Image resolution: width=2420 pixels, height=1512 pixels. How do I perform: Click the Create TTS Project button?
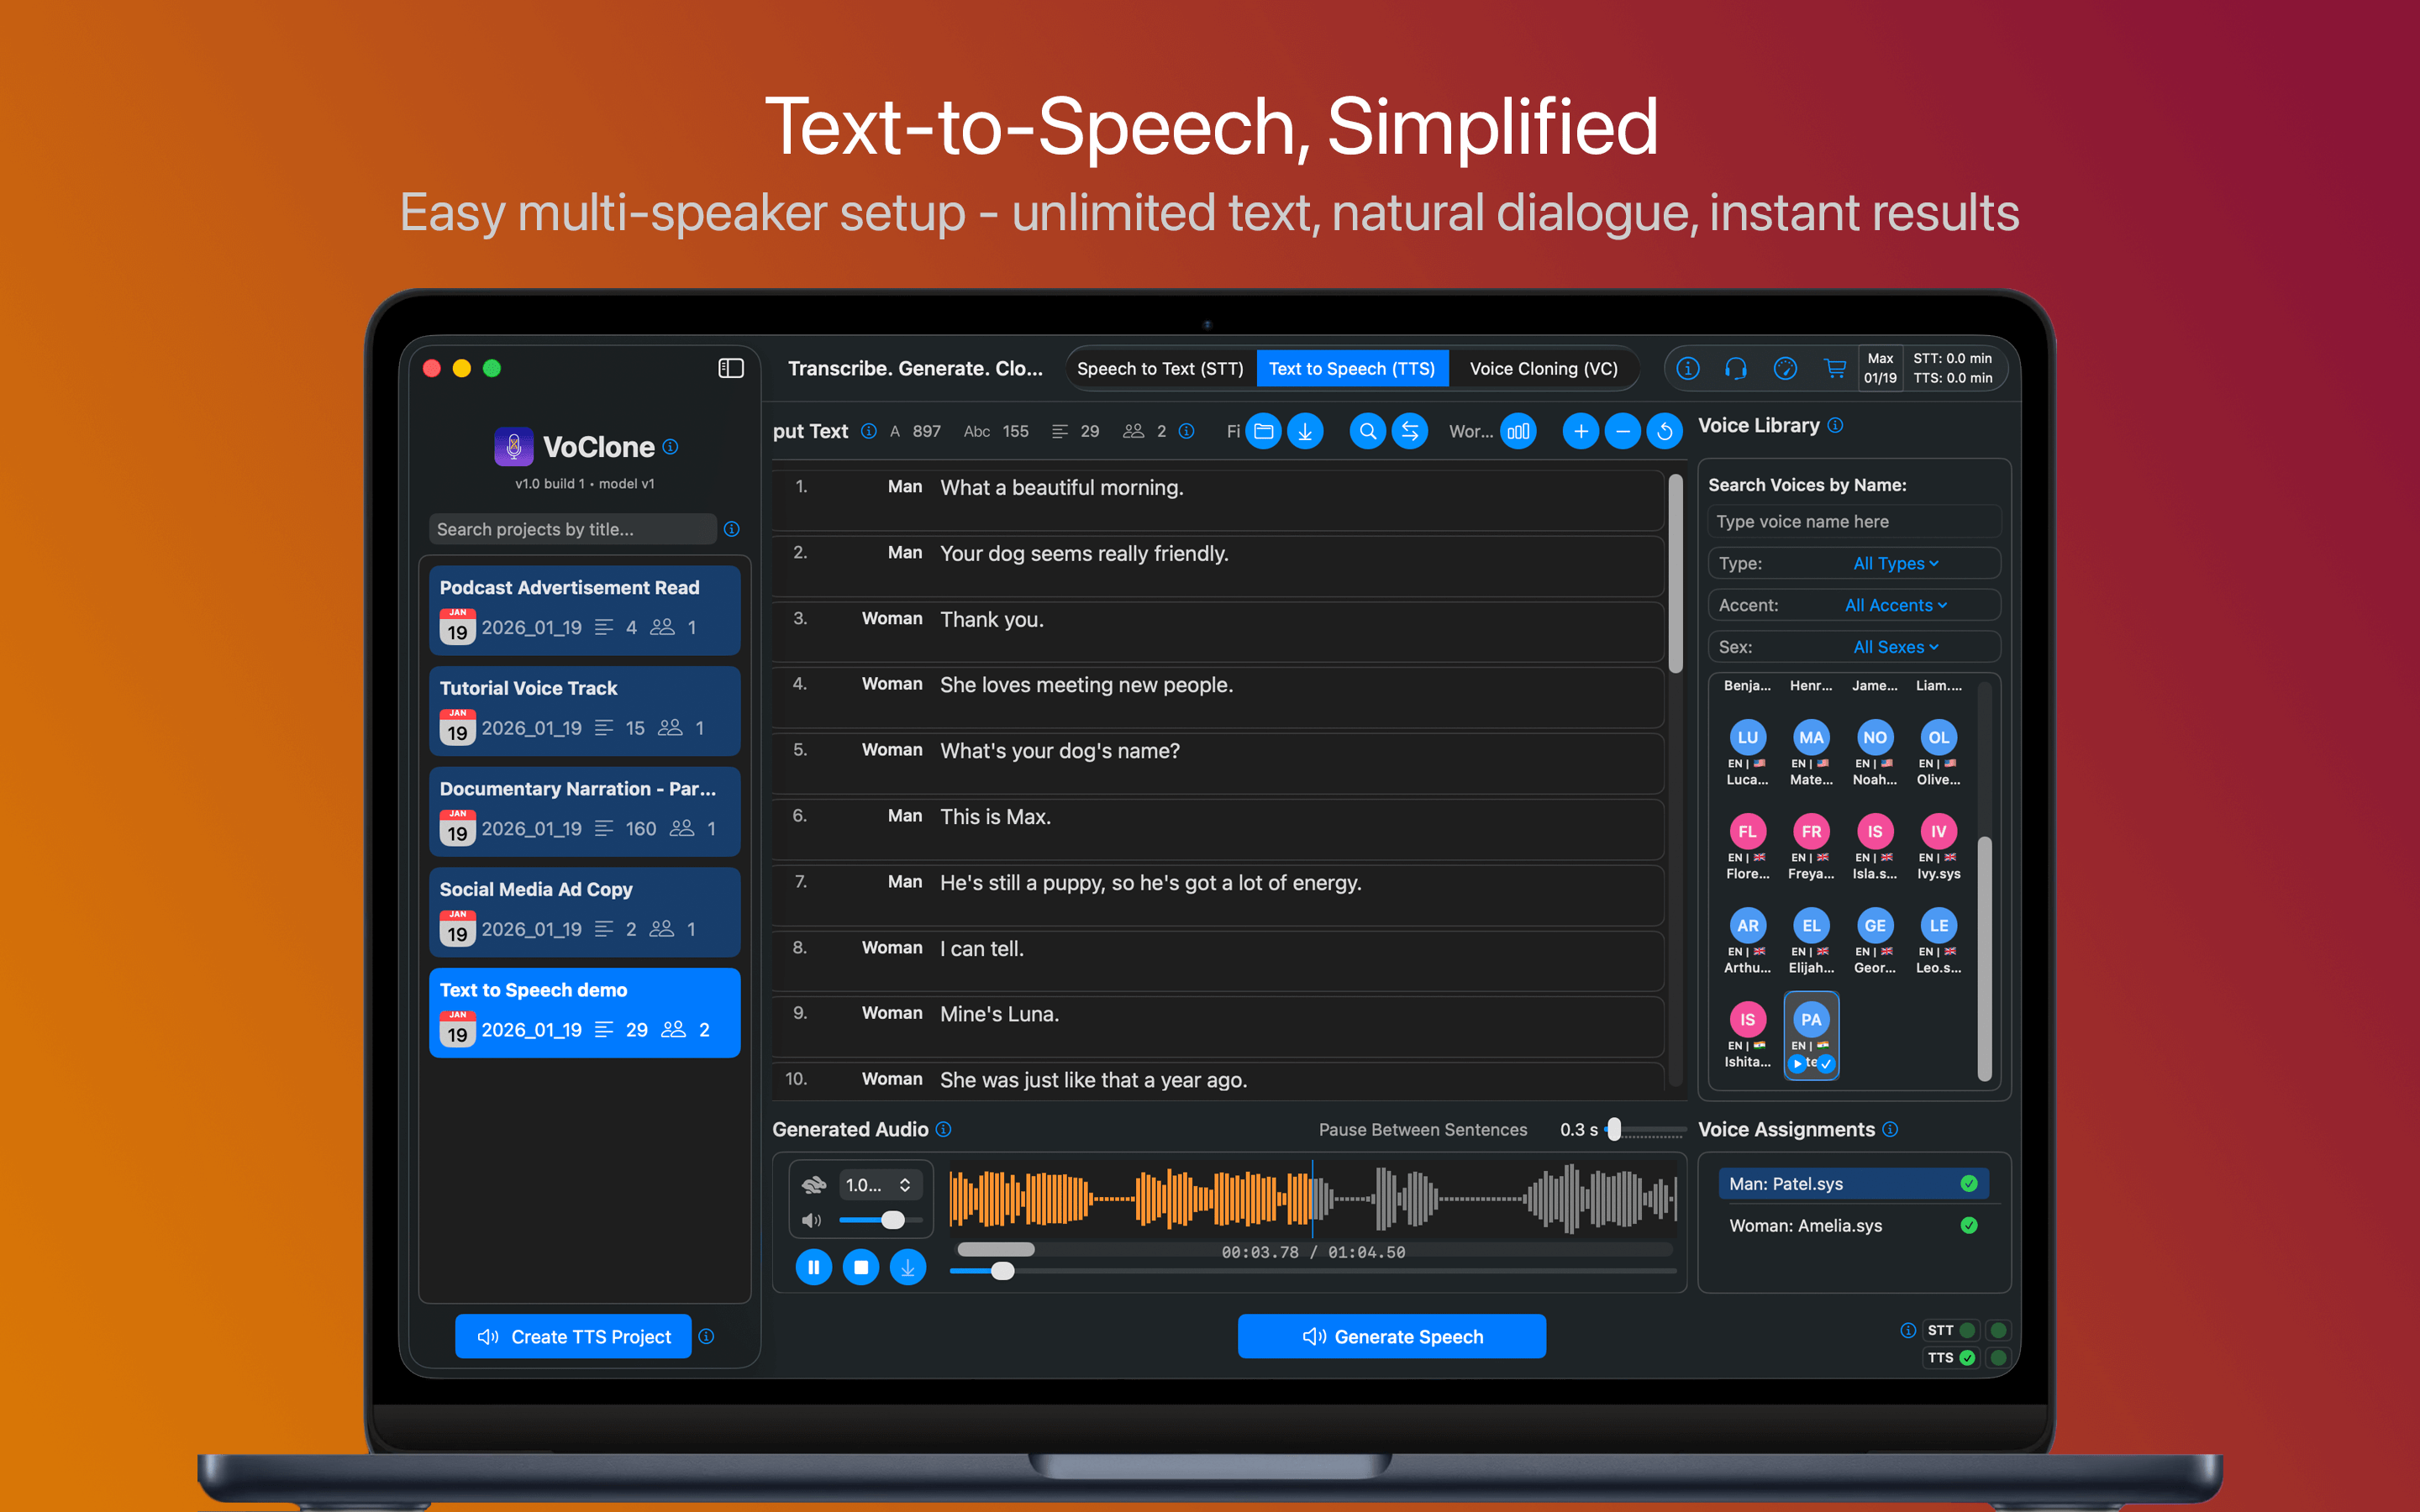tap(573, 1336)
